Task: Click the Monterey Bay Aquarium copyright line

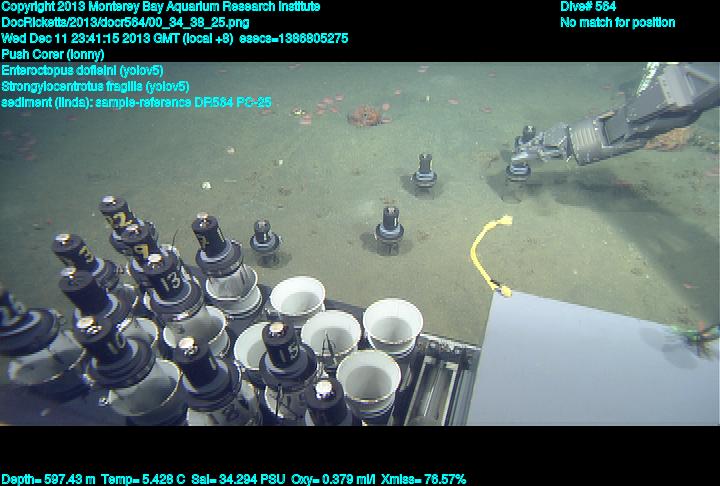Action: [161, 7]
